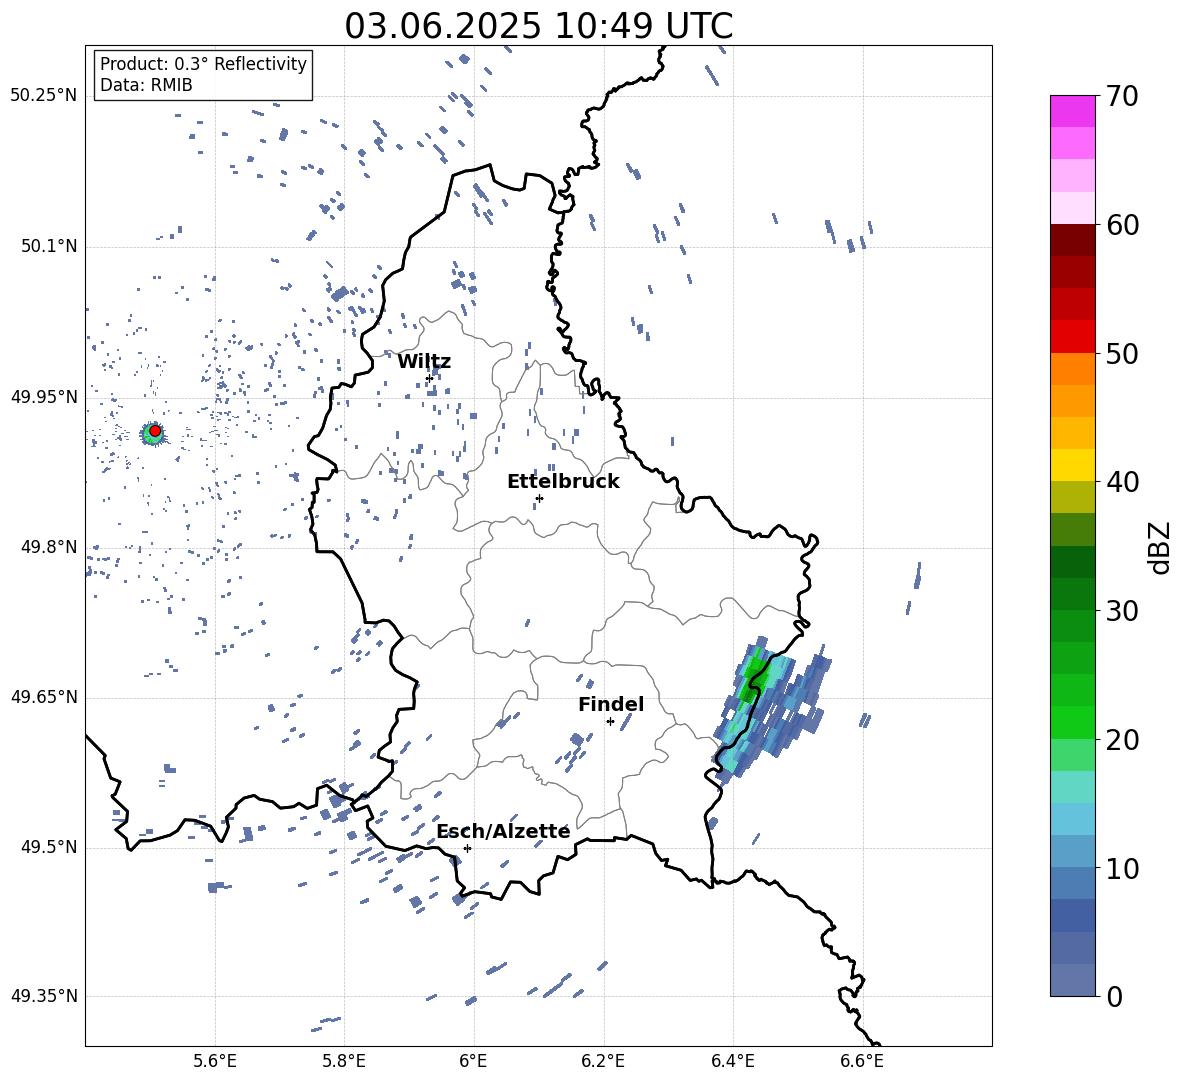Click the 5.6°E longitude label

pos(215,1061)
